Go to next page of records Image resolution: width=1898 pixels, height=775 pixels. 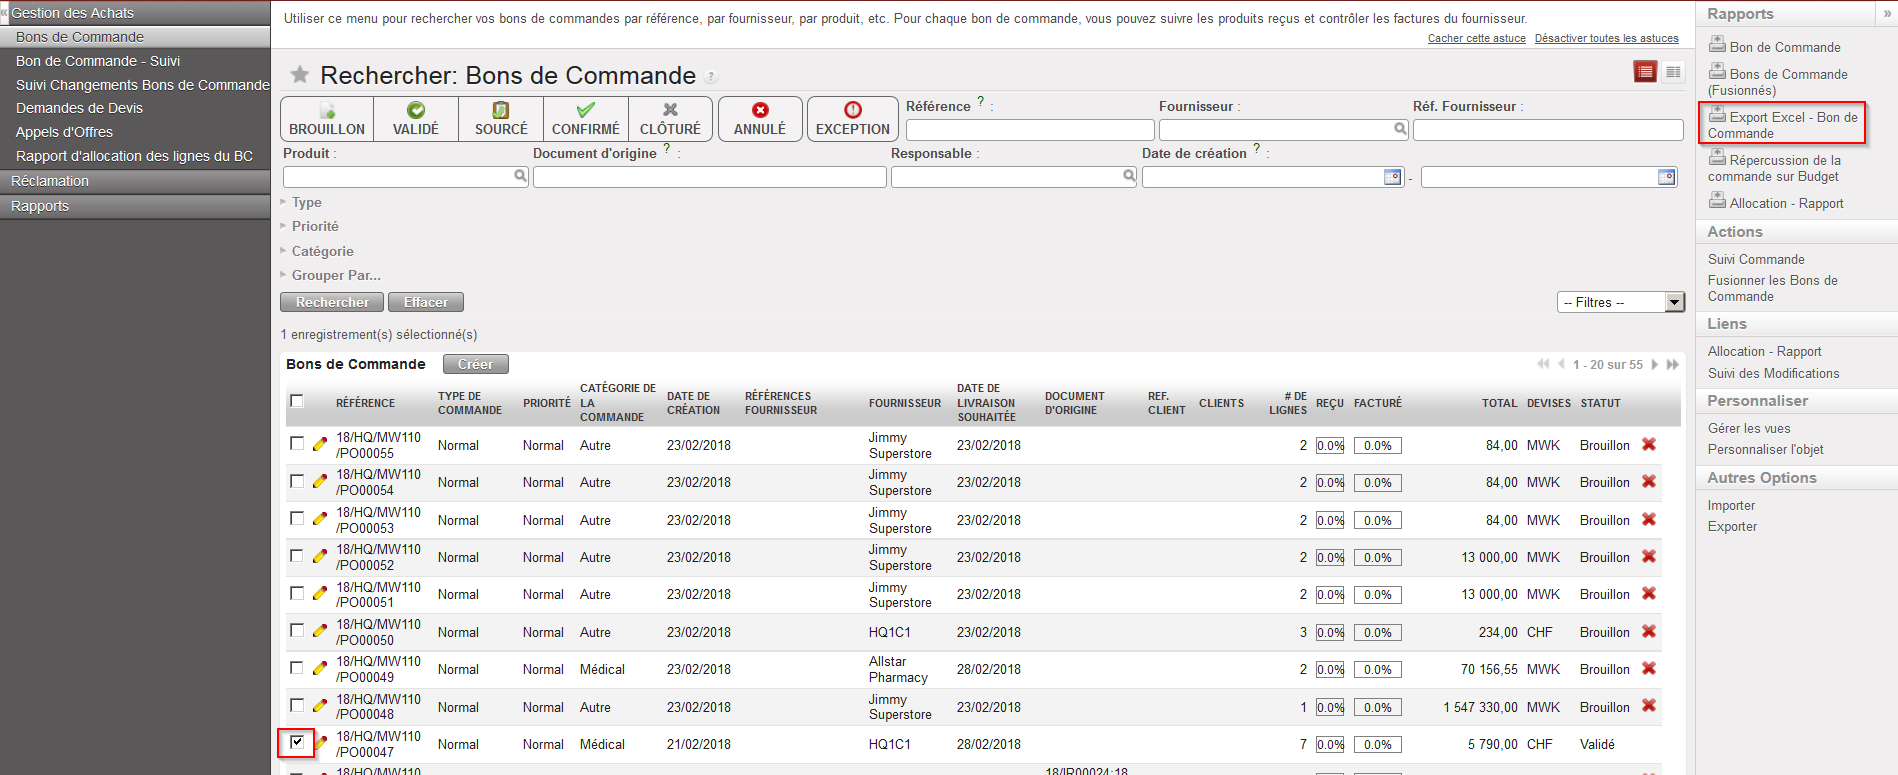[1655, 364]
